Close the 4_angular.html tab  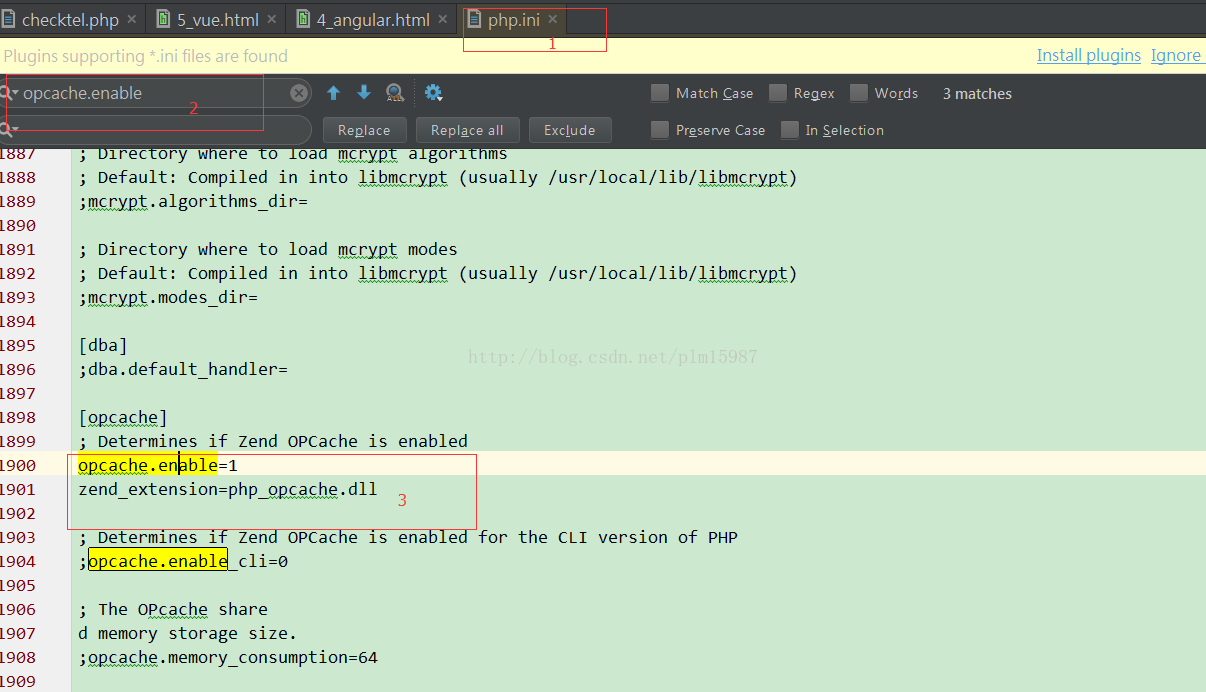coord(443,19)
